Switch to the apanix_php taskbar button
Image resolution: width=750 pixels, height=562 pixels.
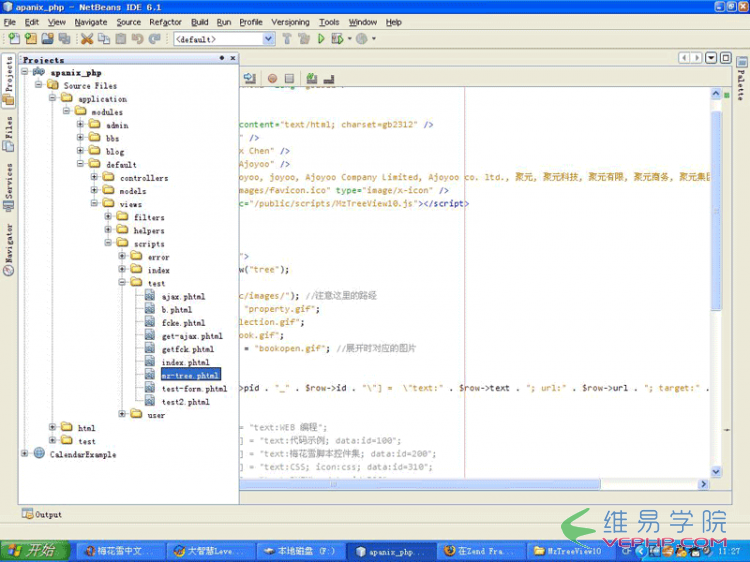391,551
